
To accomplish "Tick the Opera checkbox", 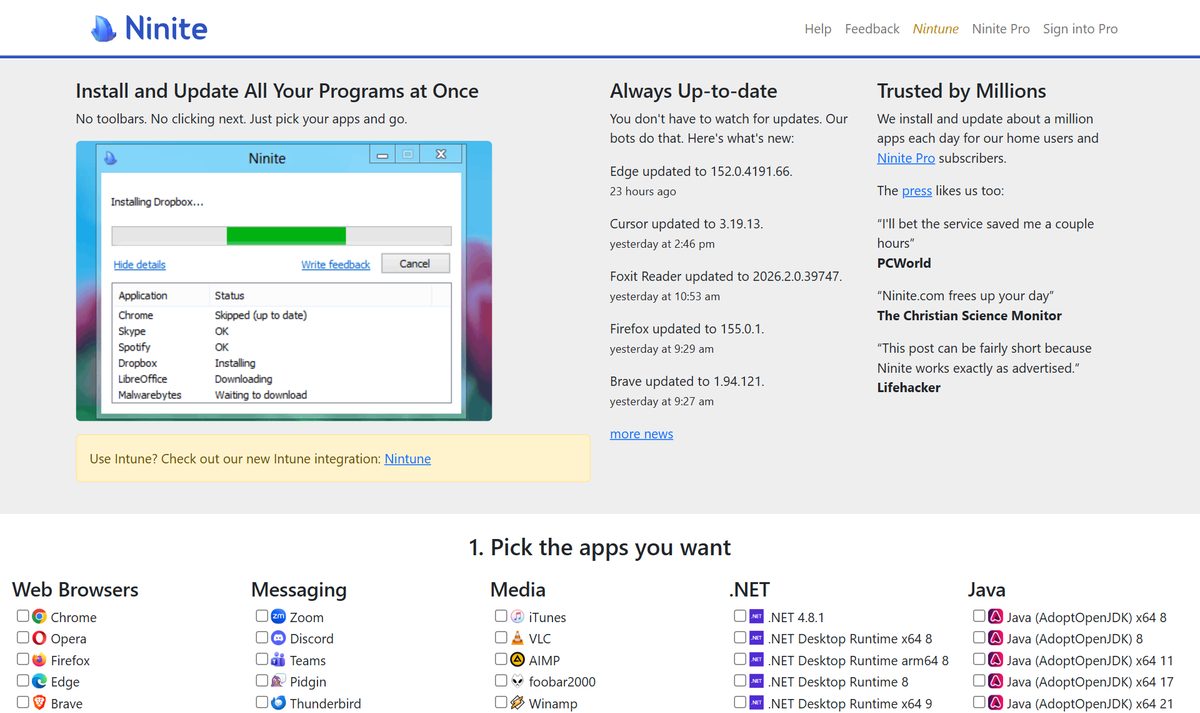I will pos(22,637).
